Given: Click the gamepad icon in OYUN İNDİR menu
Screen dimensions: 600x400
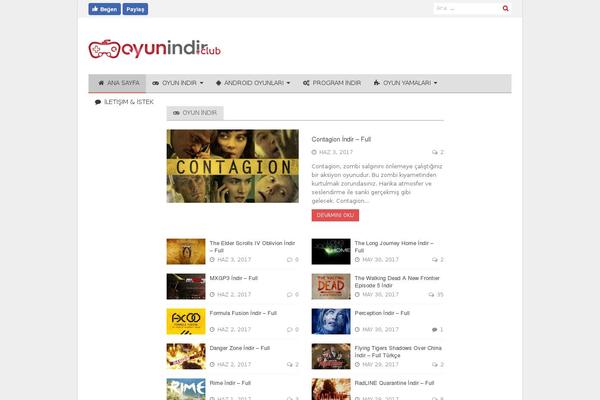Looking at the screenshot, I should point(155,83).
